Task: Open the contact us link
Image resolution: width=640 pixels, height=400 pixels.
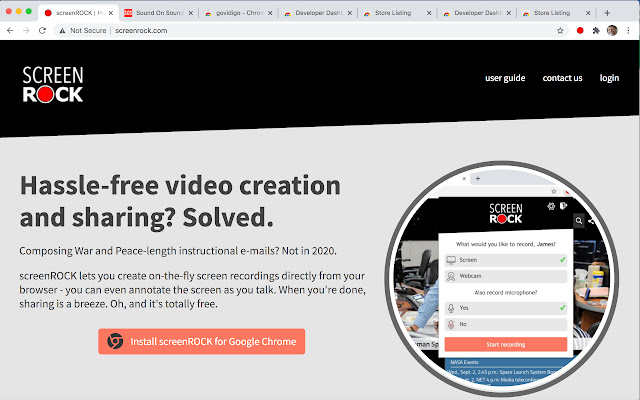Action: pyautogui.click(x=562, y=78)
